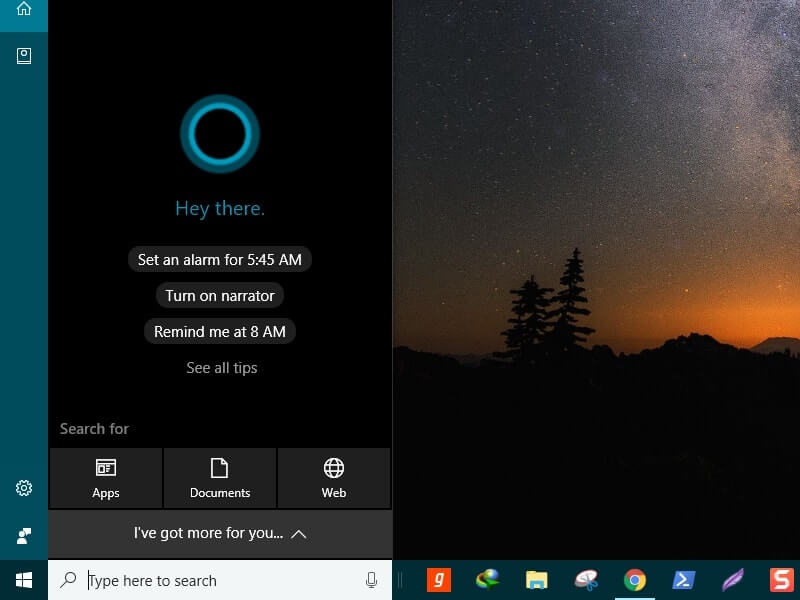Launch Internet Download Manager from taskbar
Viewport: 800px width, 600px height.
(x=487, y=580)
